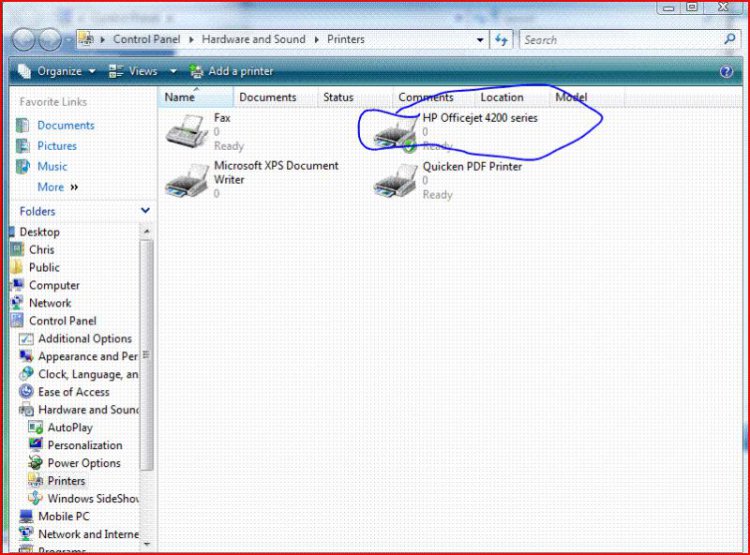Select Public folder in tree

pos(44,267)
